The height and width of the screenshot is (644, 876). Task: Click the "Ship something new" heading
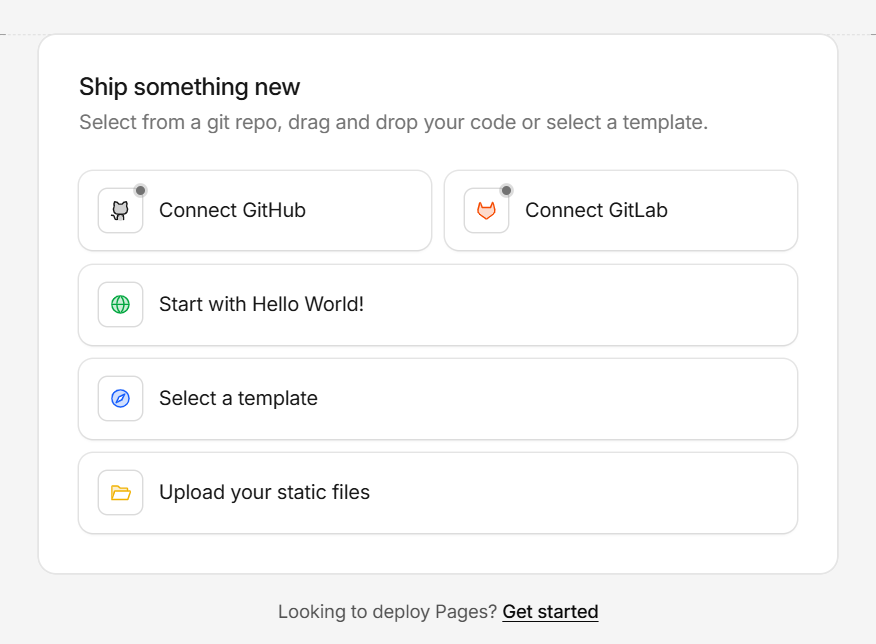point(189,87)
